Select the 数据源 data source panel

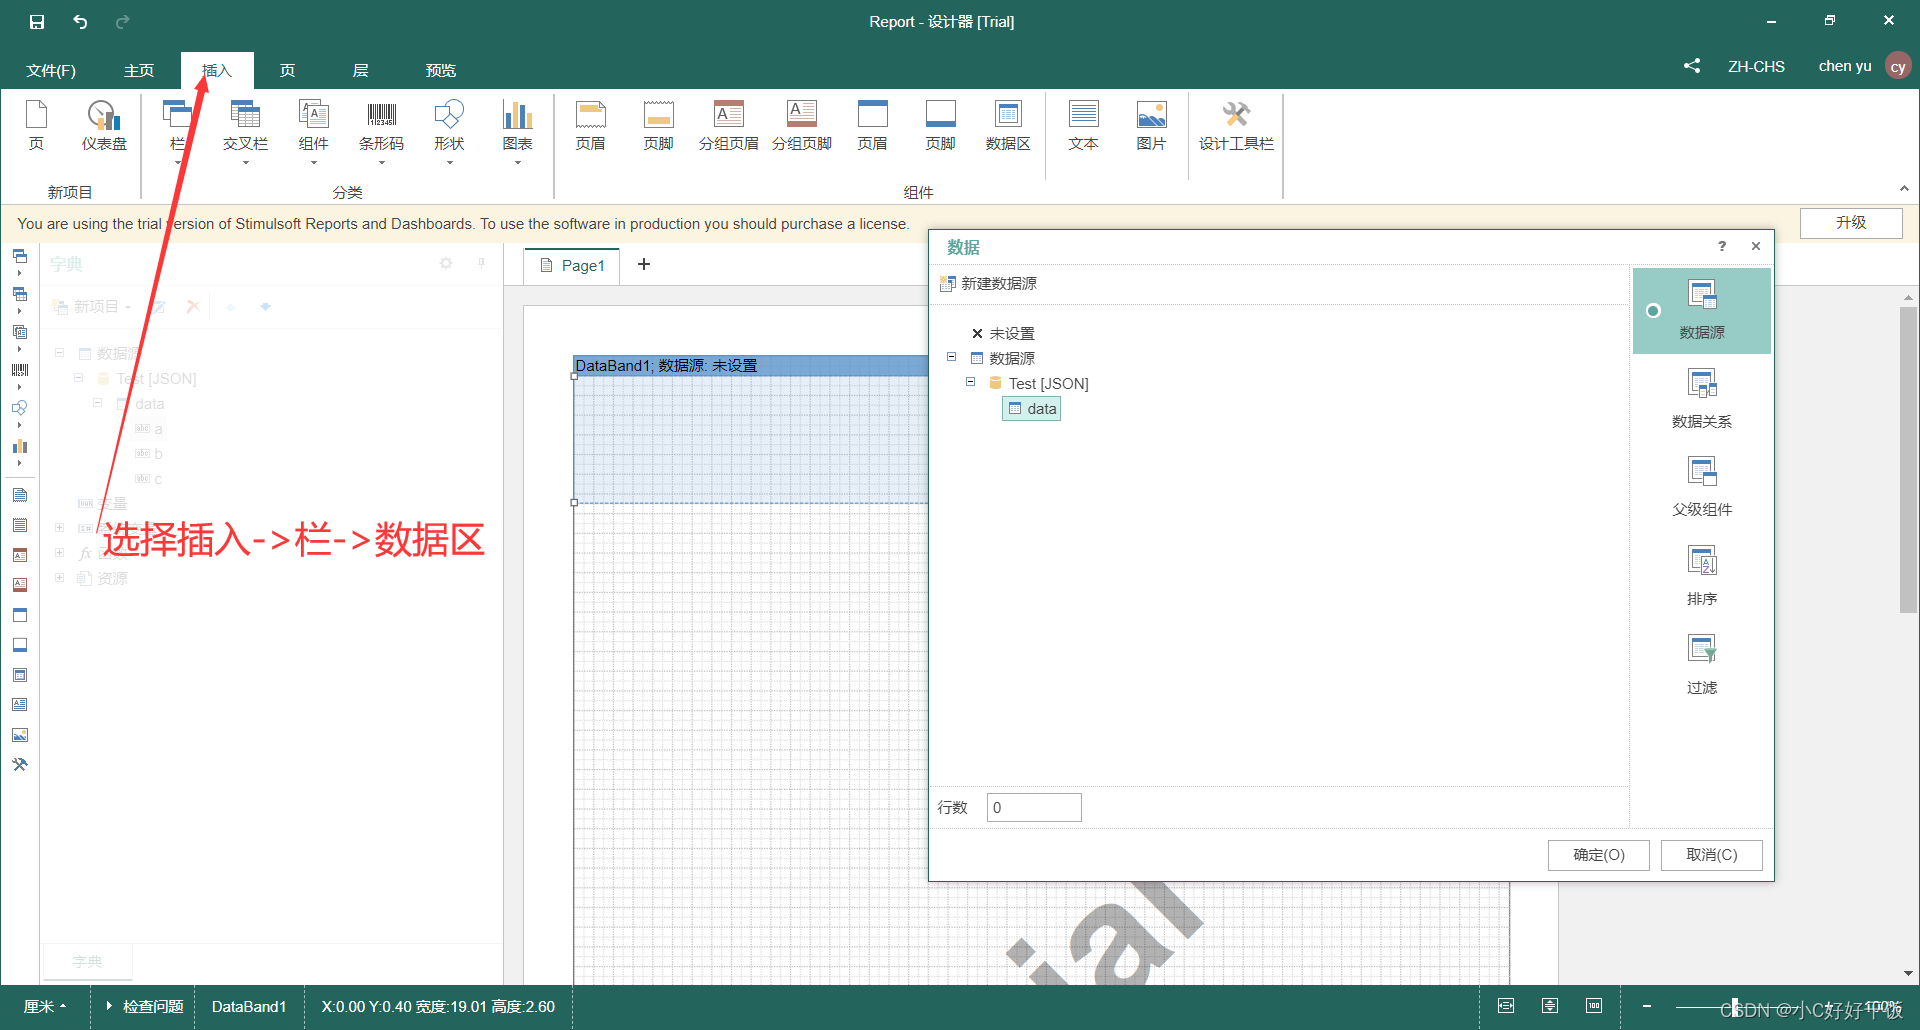[x=1702, y=310]
